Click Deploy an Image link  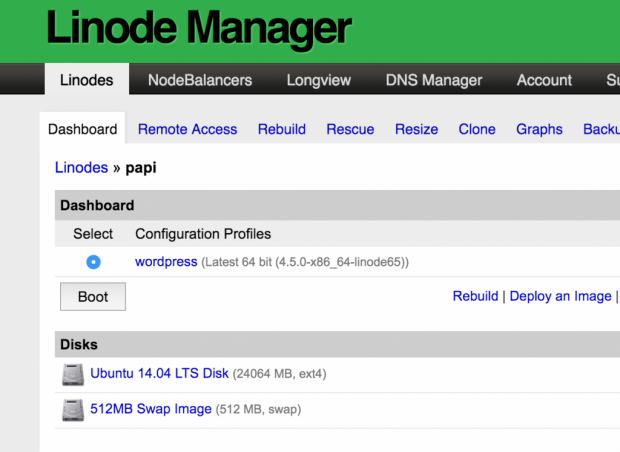click(560, 296)
